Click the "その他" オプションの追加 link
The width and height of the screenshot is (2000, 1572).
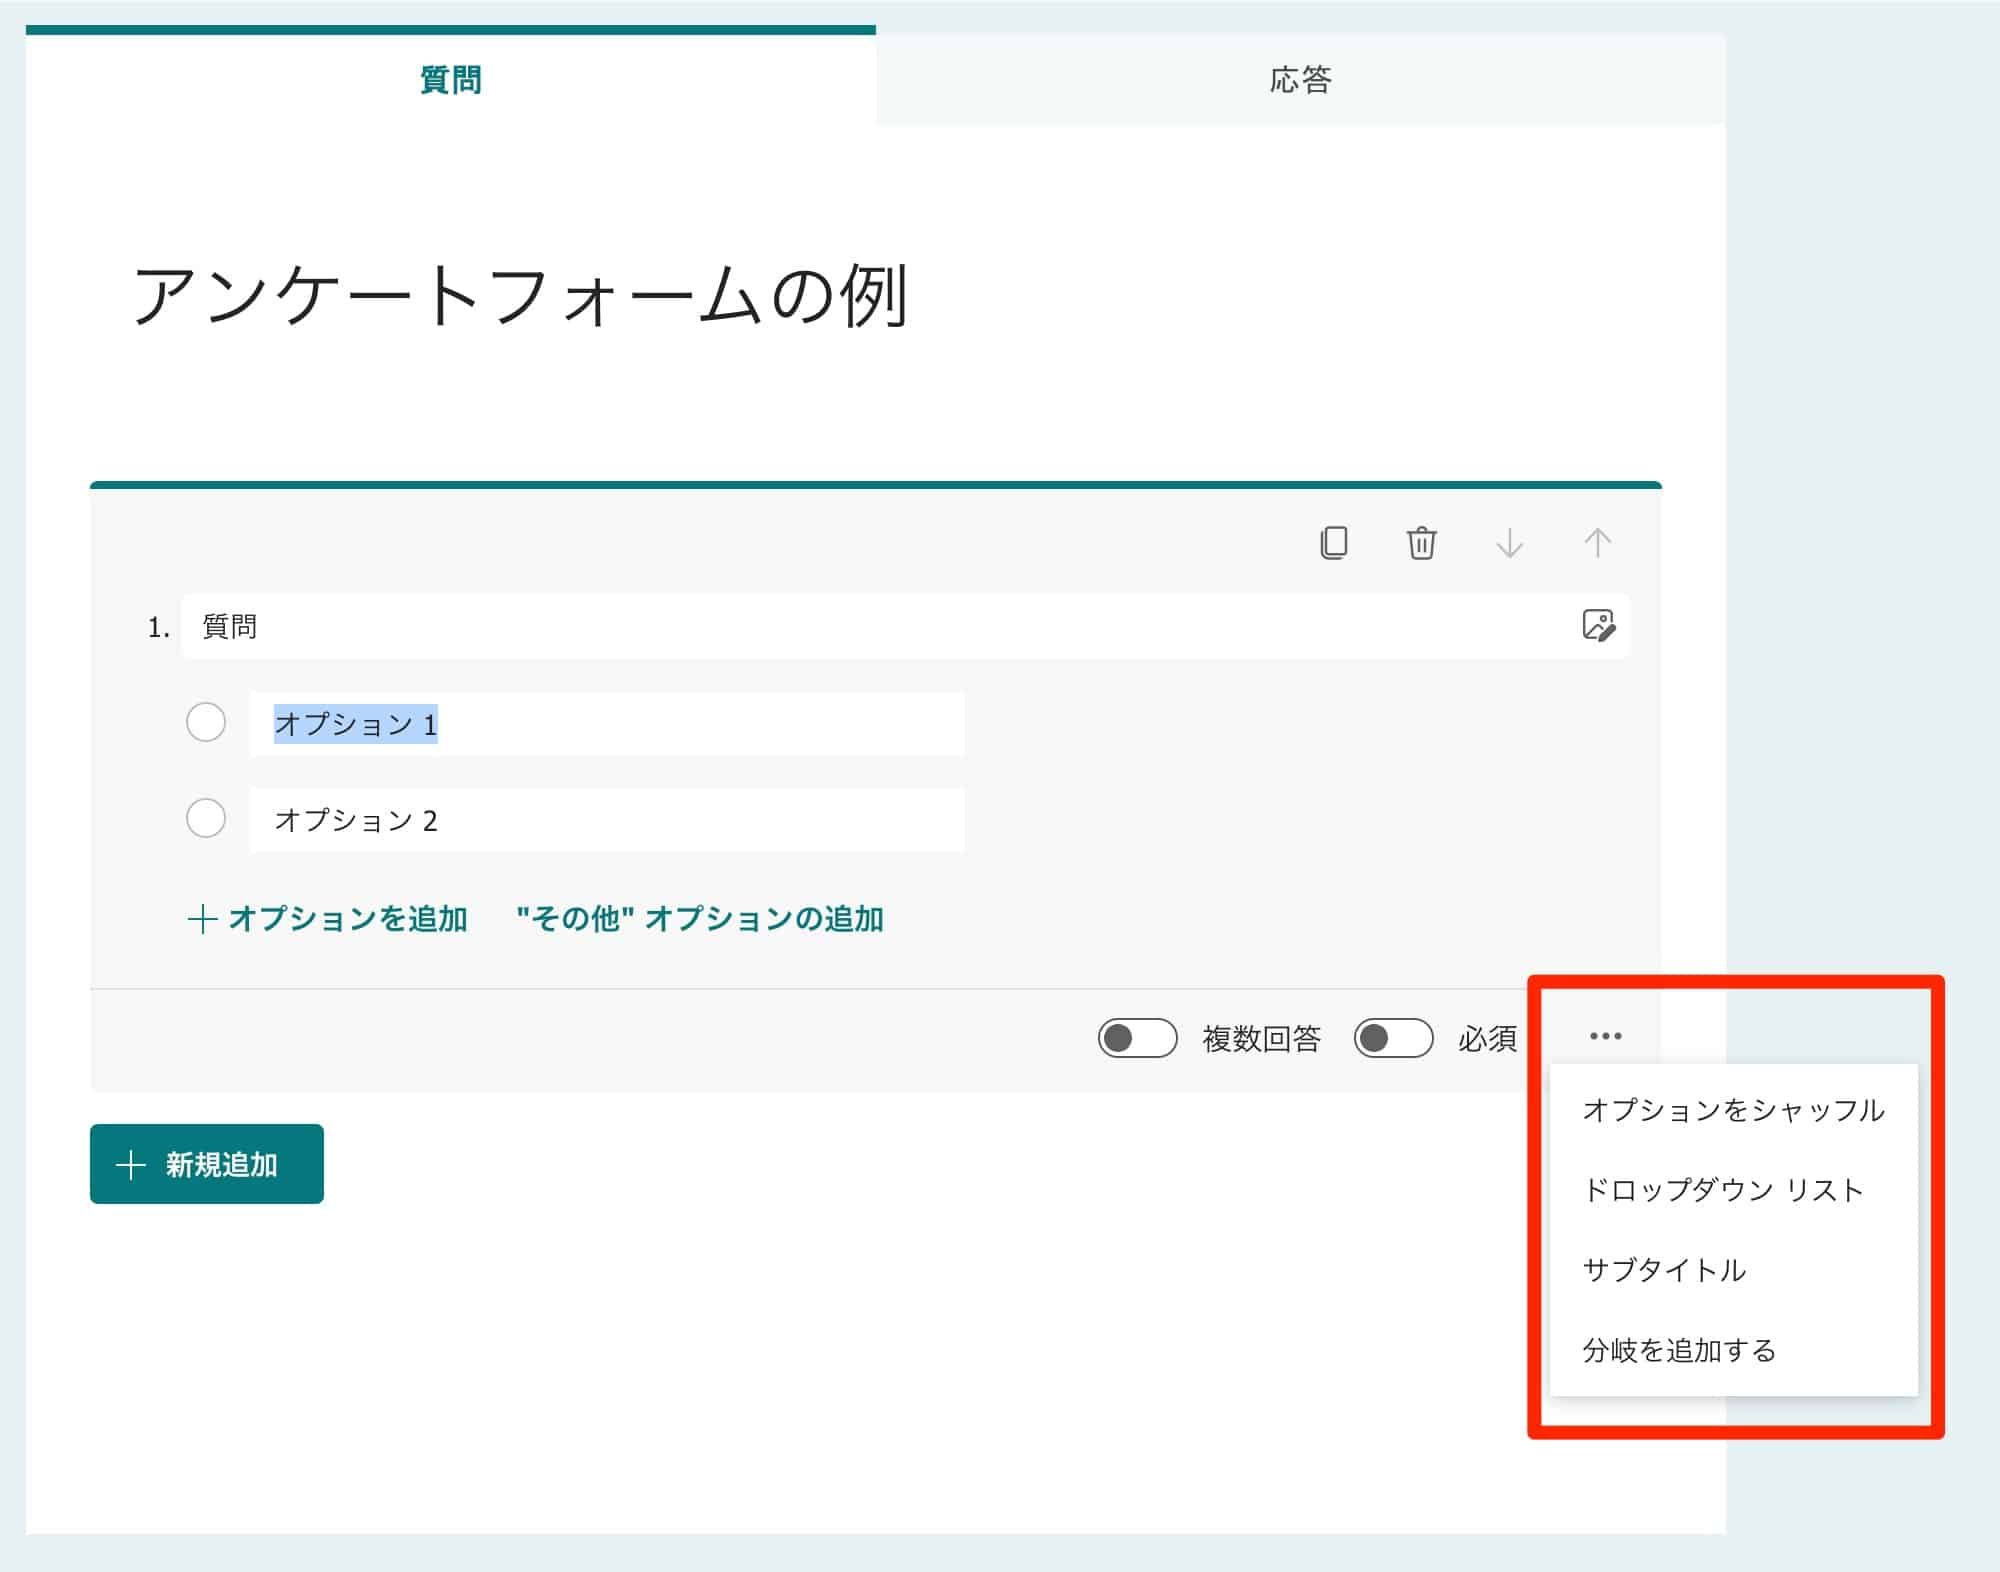[x=700, y=919]
